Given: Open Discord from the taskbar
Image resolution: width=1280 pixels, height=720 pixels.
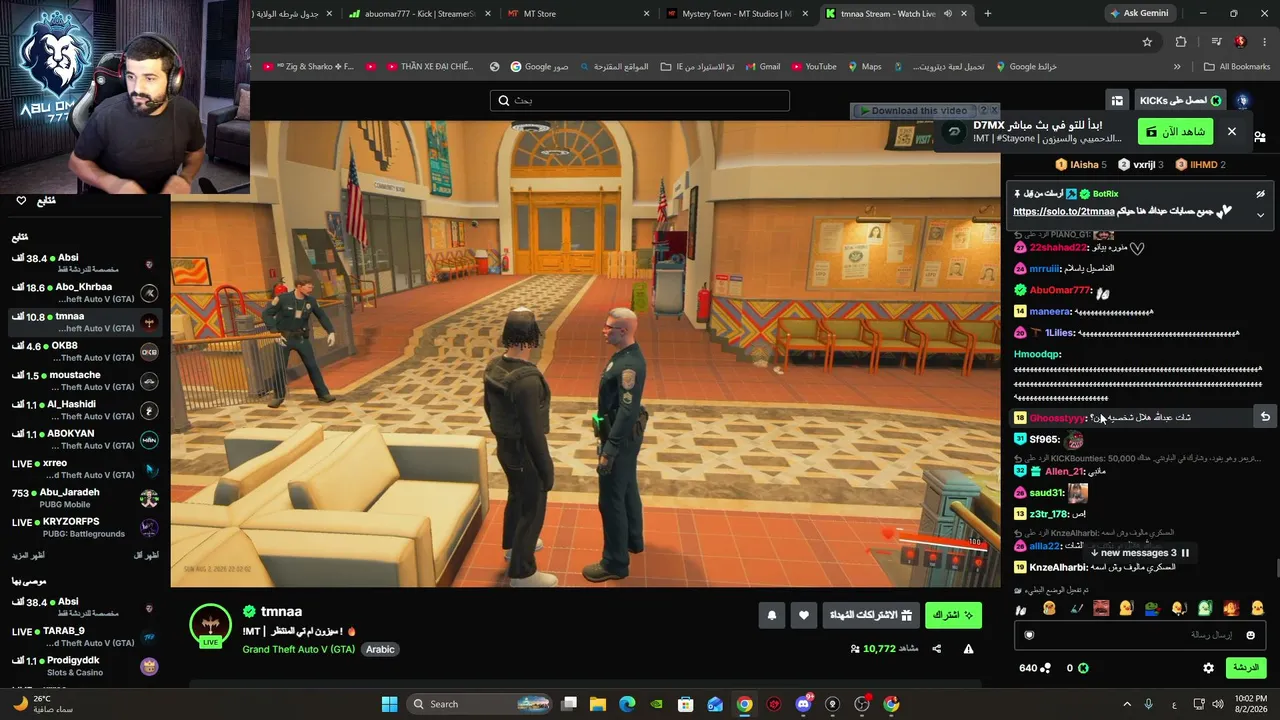Looking at the screenshot, I should [803, 704].
